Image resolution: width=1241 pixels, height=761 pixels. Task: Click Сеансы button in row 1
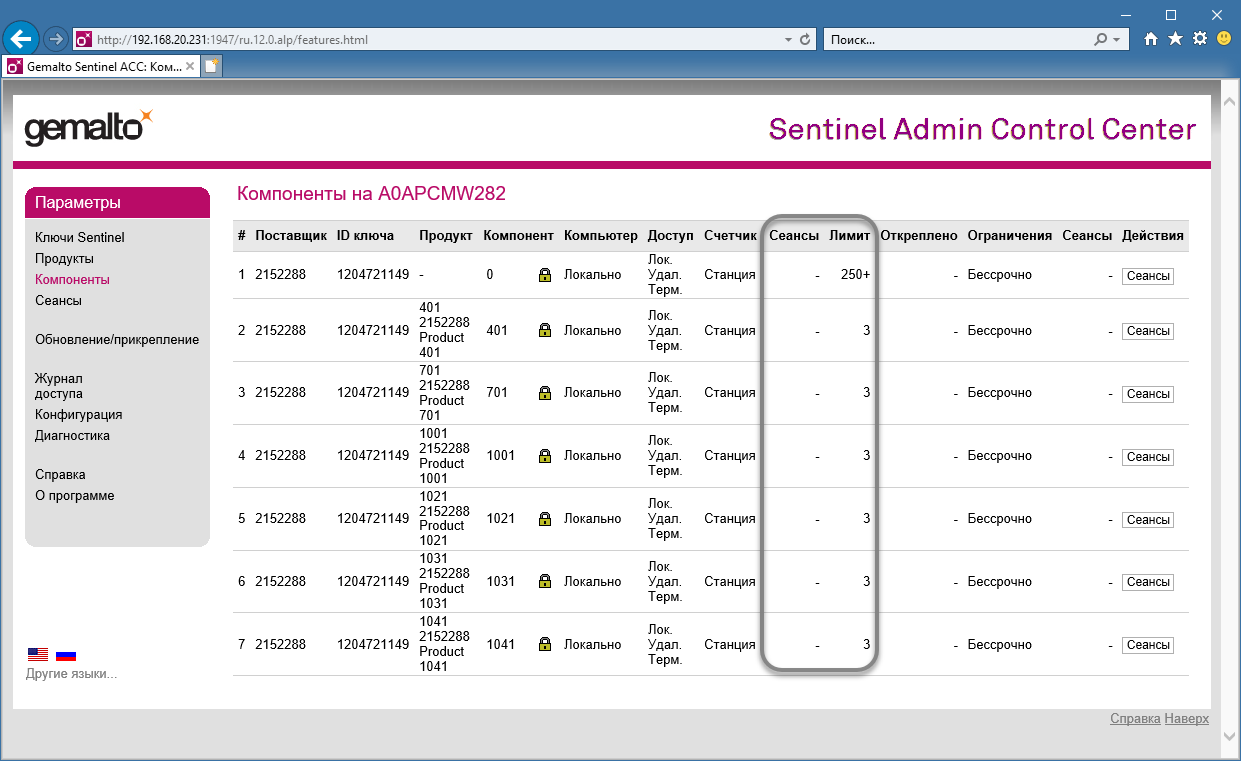[x=1147, y=276]
